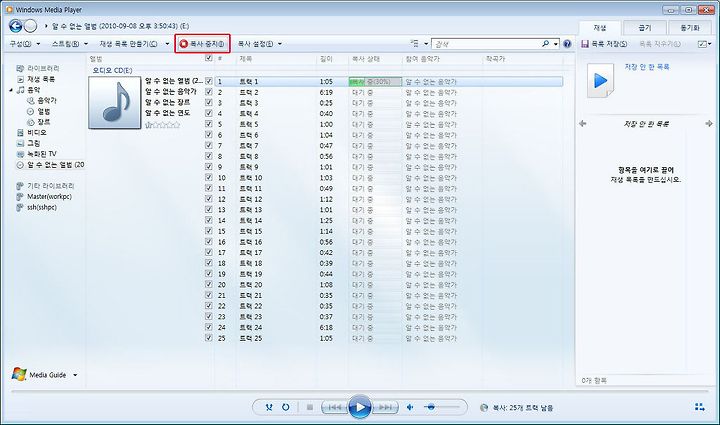Click into the library search field
Viewport: 720px width, 425px height.
(x=486, y=44)
